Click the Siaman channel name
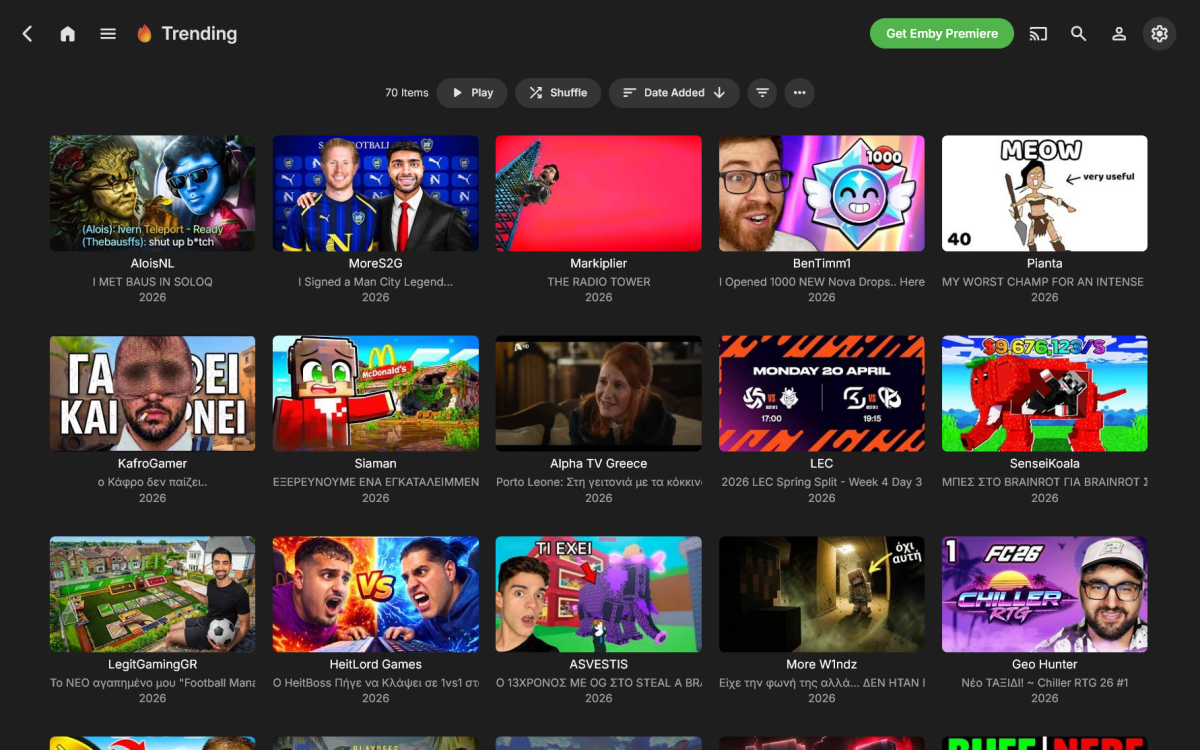Image resolution: width=1200 pixels, height=750 pixels. (x=376, y=464)
